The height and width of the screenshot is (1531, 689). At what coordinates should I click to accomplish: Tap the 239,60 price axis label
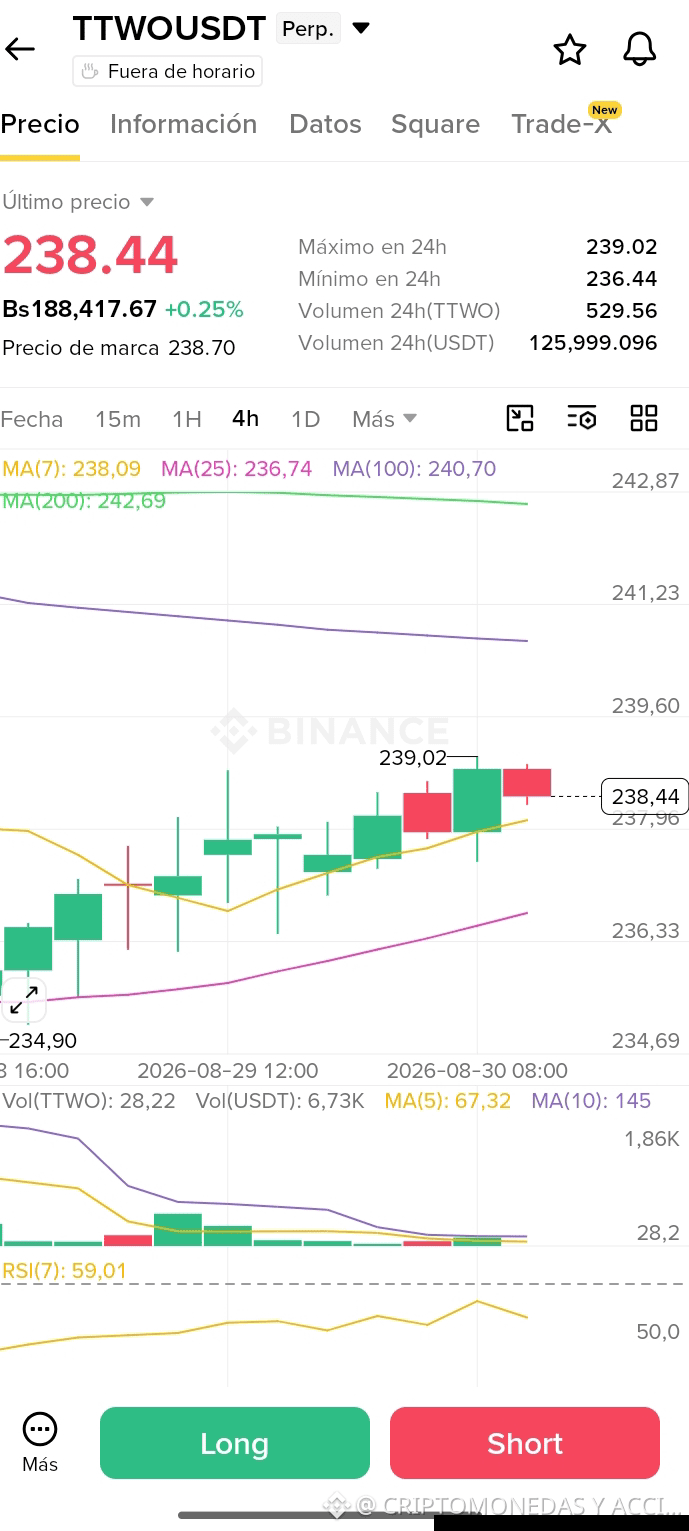coord(646,706)
